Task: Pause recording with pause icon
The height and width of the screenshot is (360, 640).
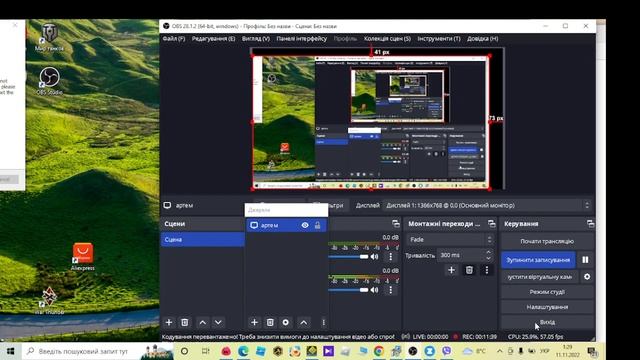Action: click(585, 260)
